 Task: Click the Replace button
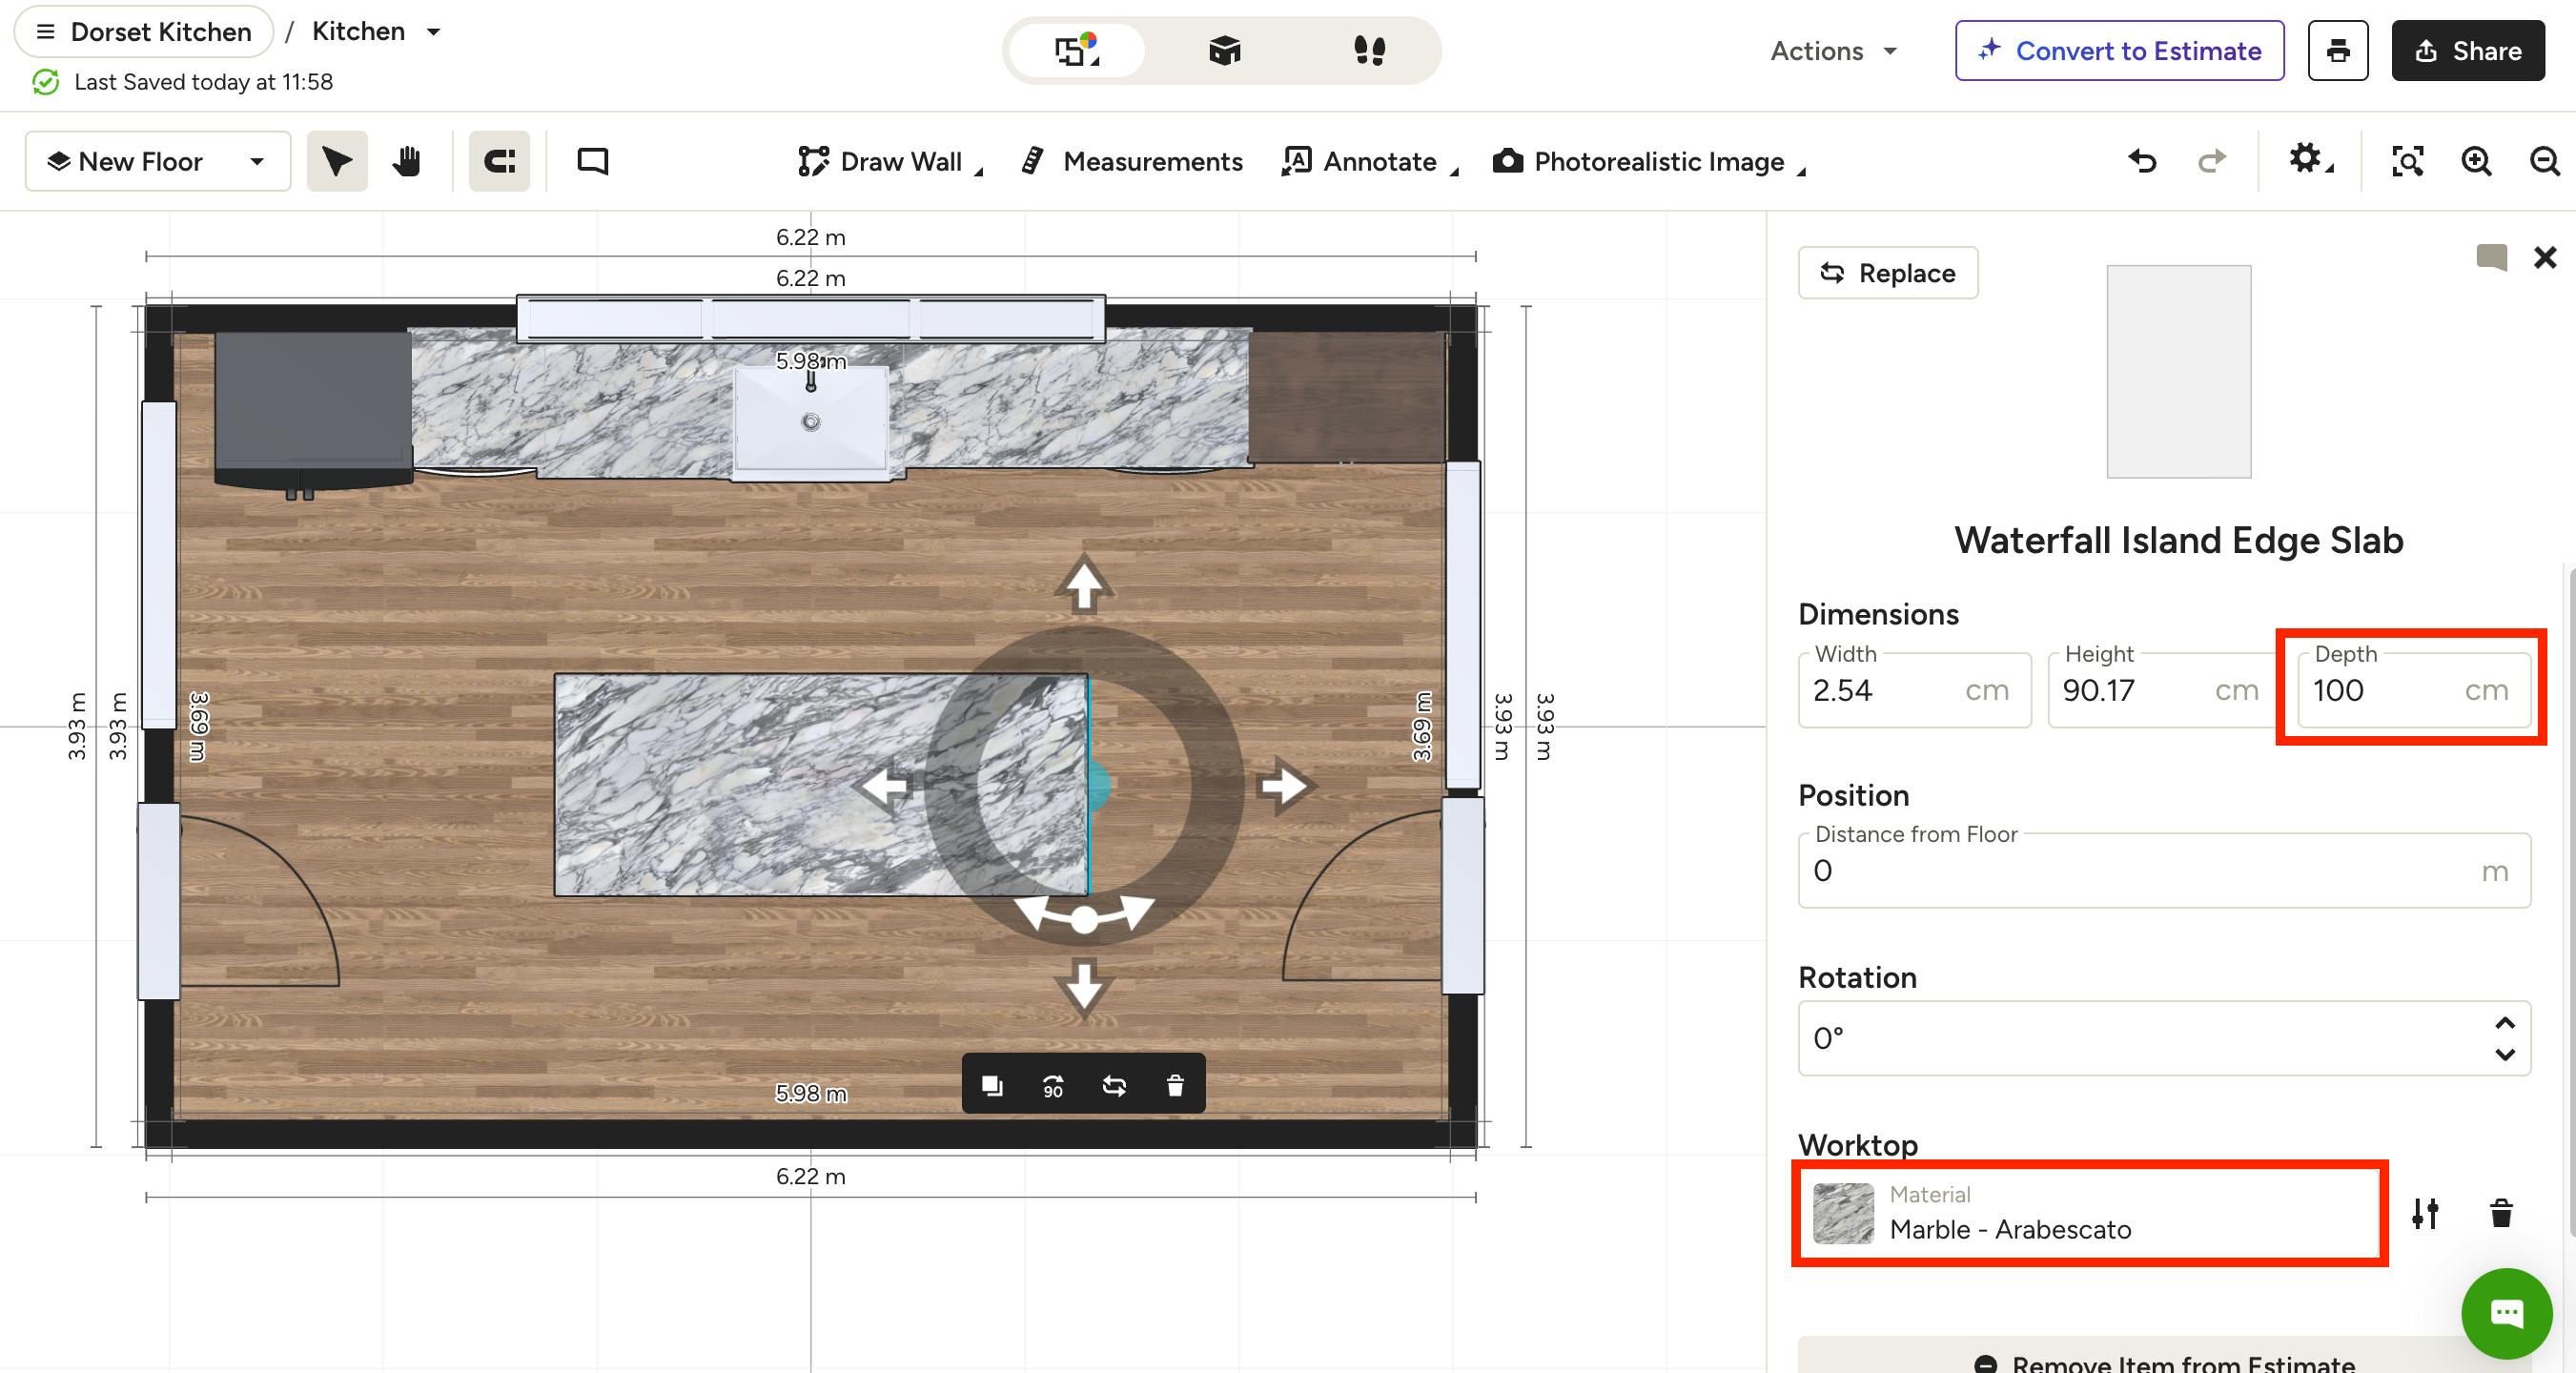click(1888, 273)
